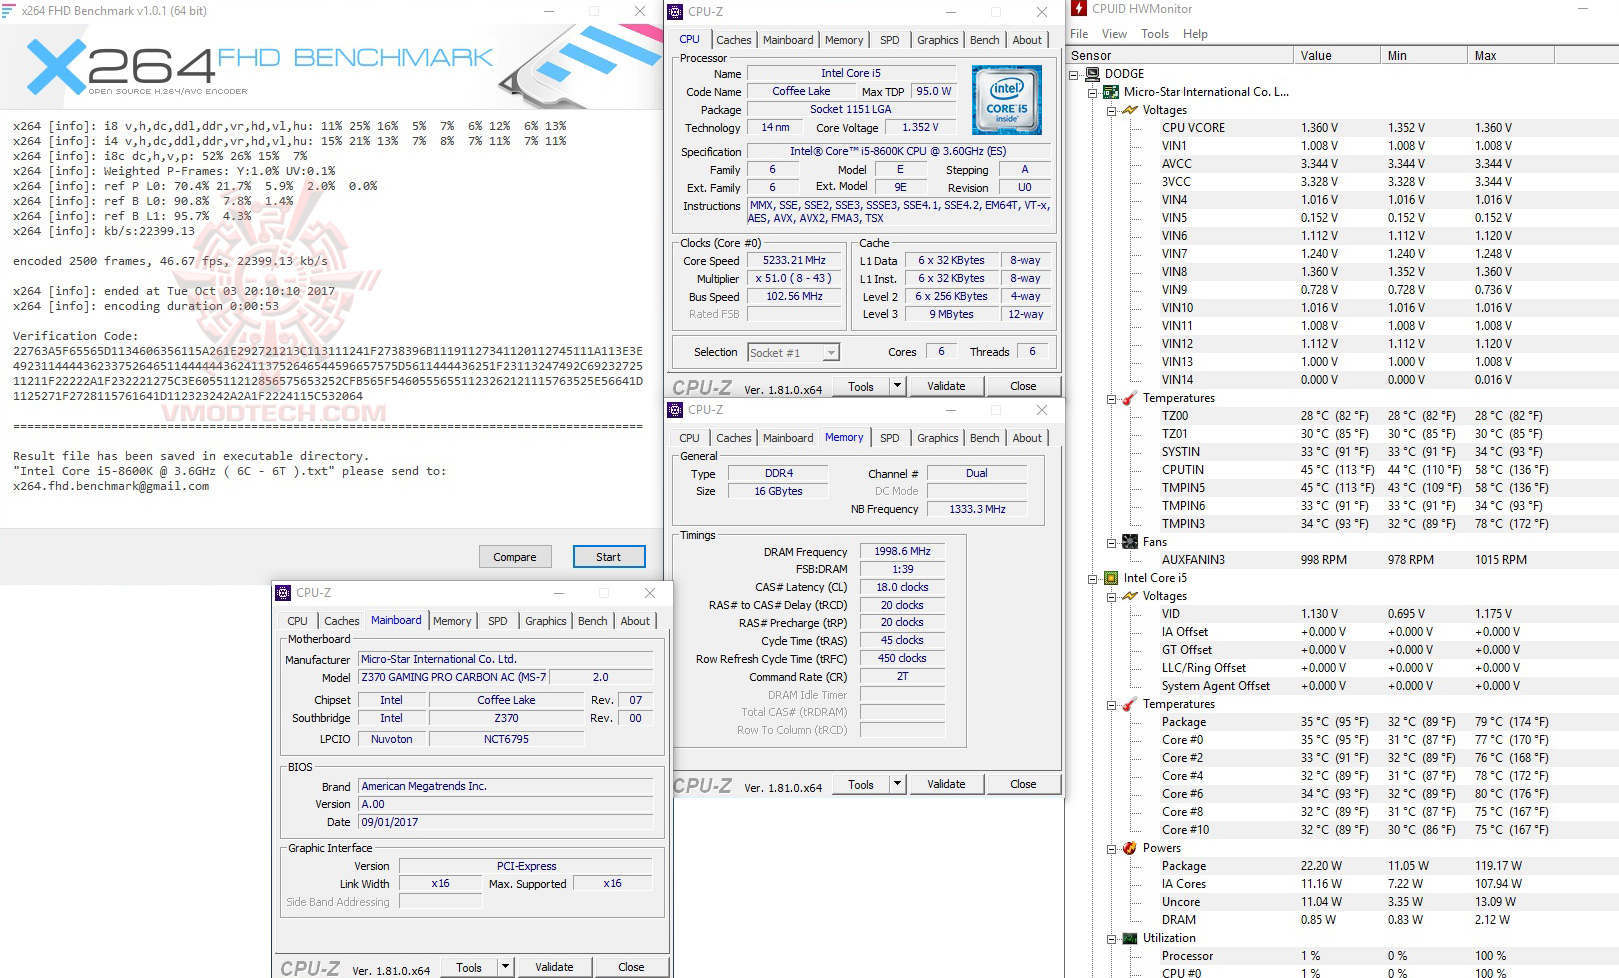
Task: Open the Tools dropdown in the CPU-Z Memory window
Action: (897, 784)
